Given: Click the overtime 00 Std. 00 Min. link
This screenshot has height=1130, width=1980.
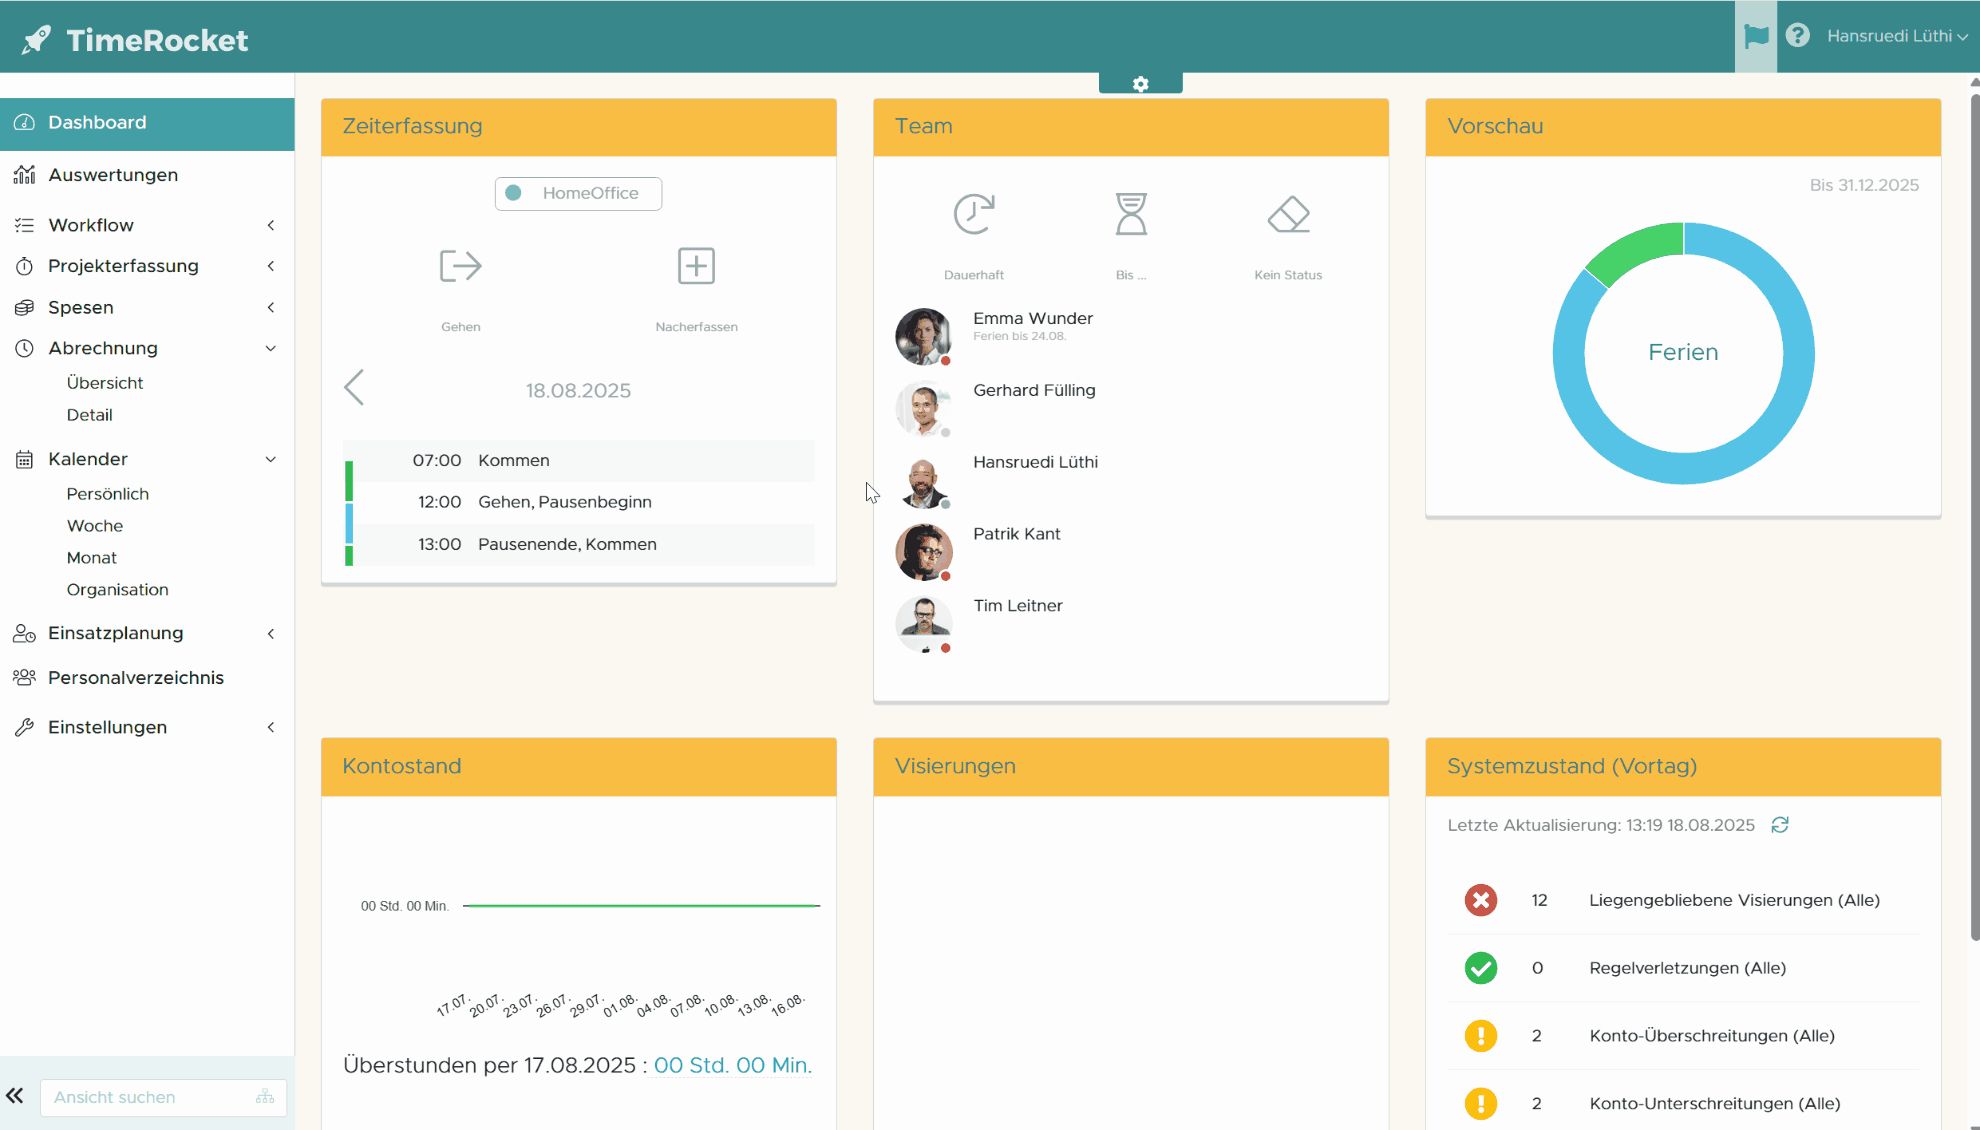Looking at the screenshot, I should 732,1066.
